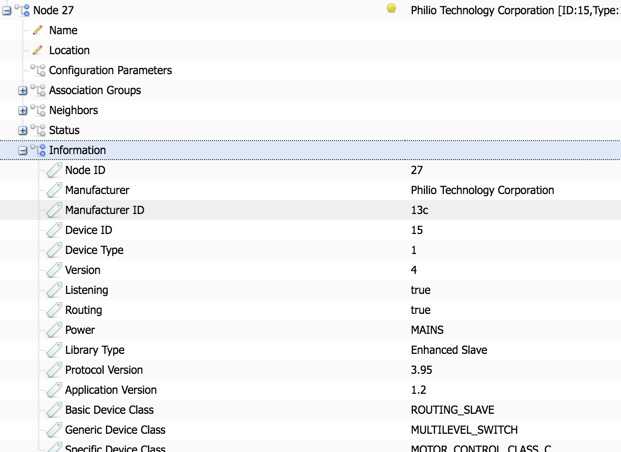This screenshot has height=452, width=621.
Task: Click the tag icon beside Device Type
Action: click(x=54, y=250)
